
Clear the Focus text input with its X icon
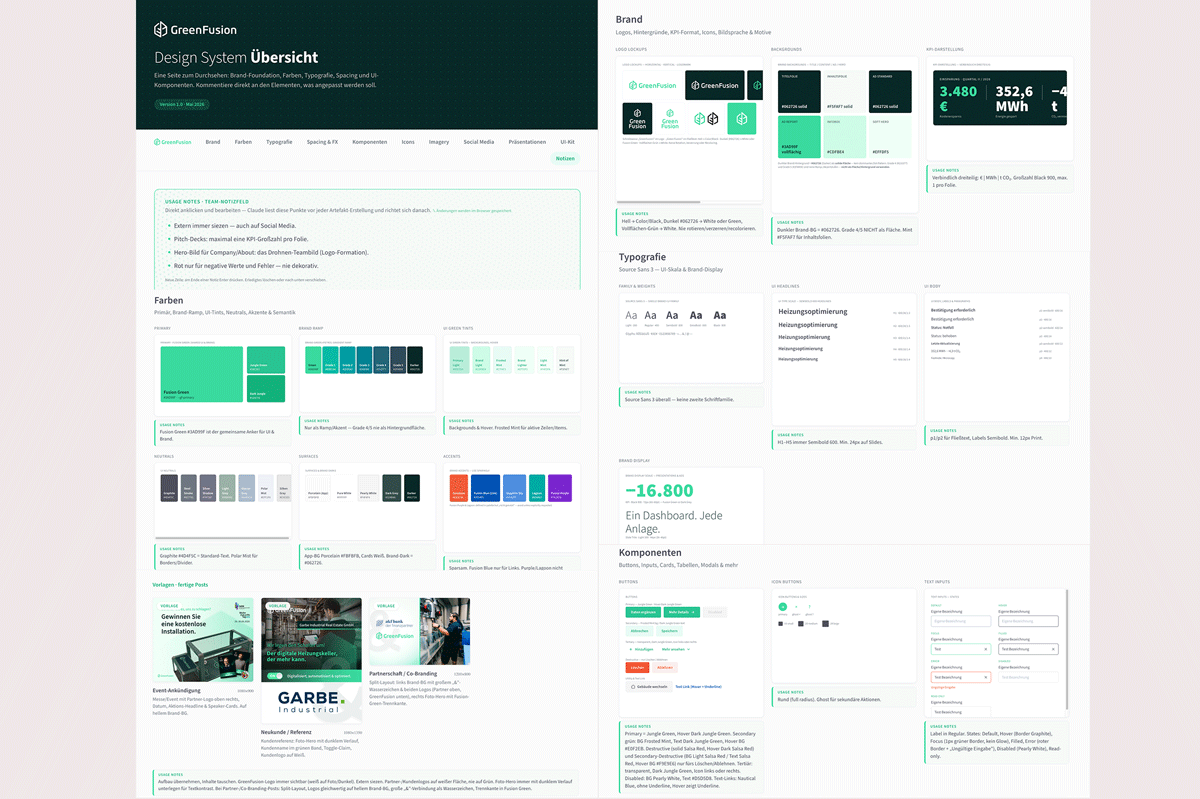985,649
